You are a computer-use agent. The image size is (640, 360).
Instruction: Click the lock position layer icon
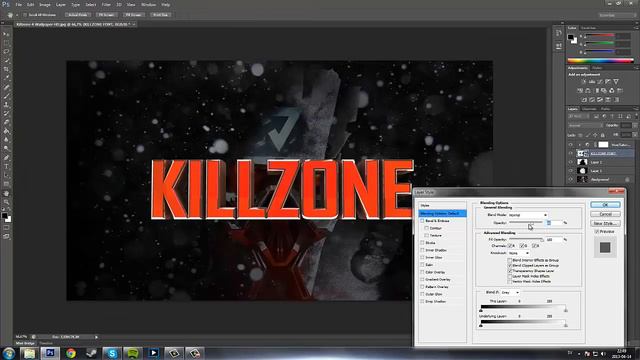(x=595, y=135)
